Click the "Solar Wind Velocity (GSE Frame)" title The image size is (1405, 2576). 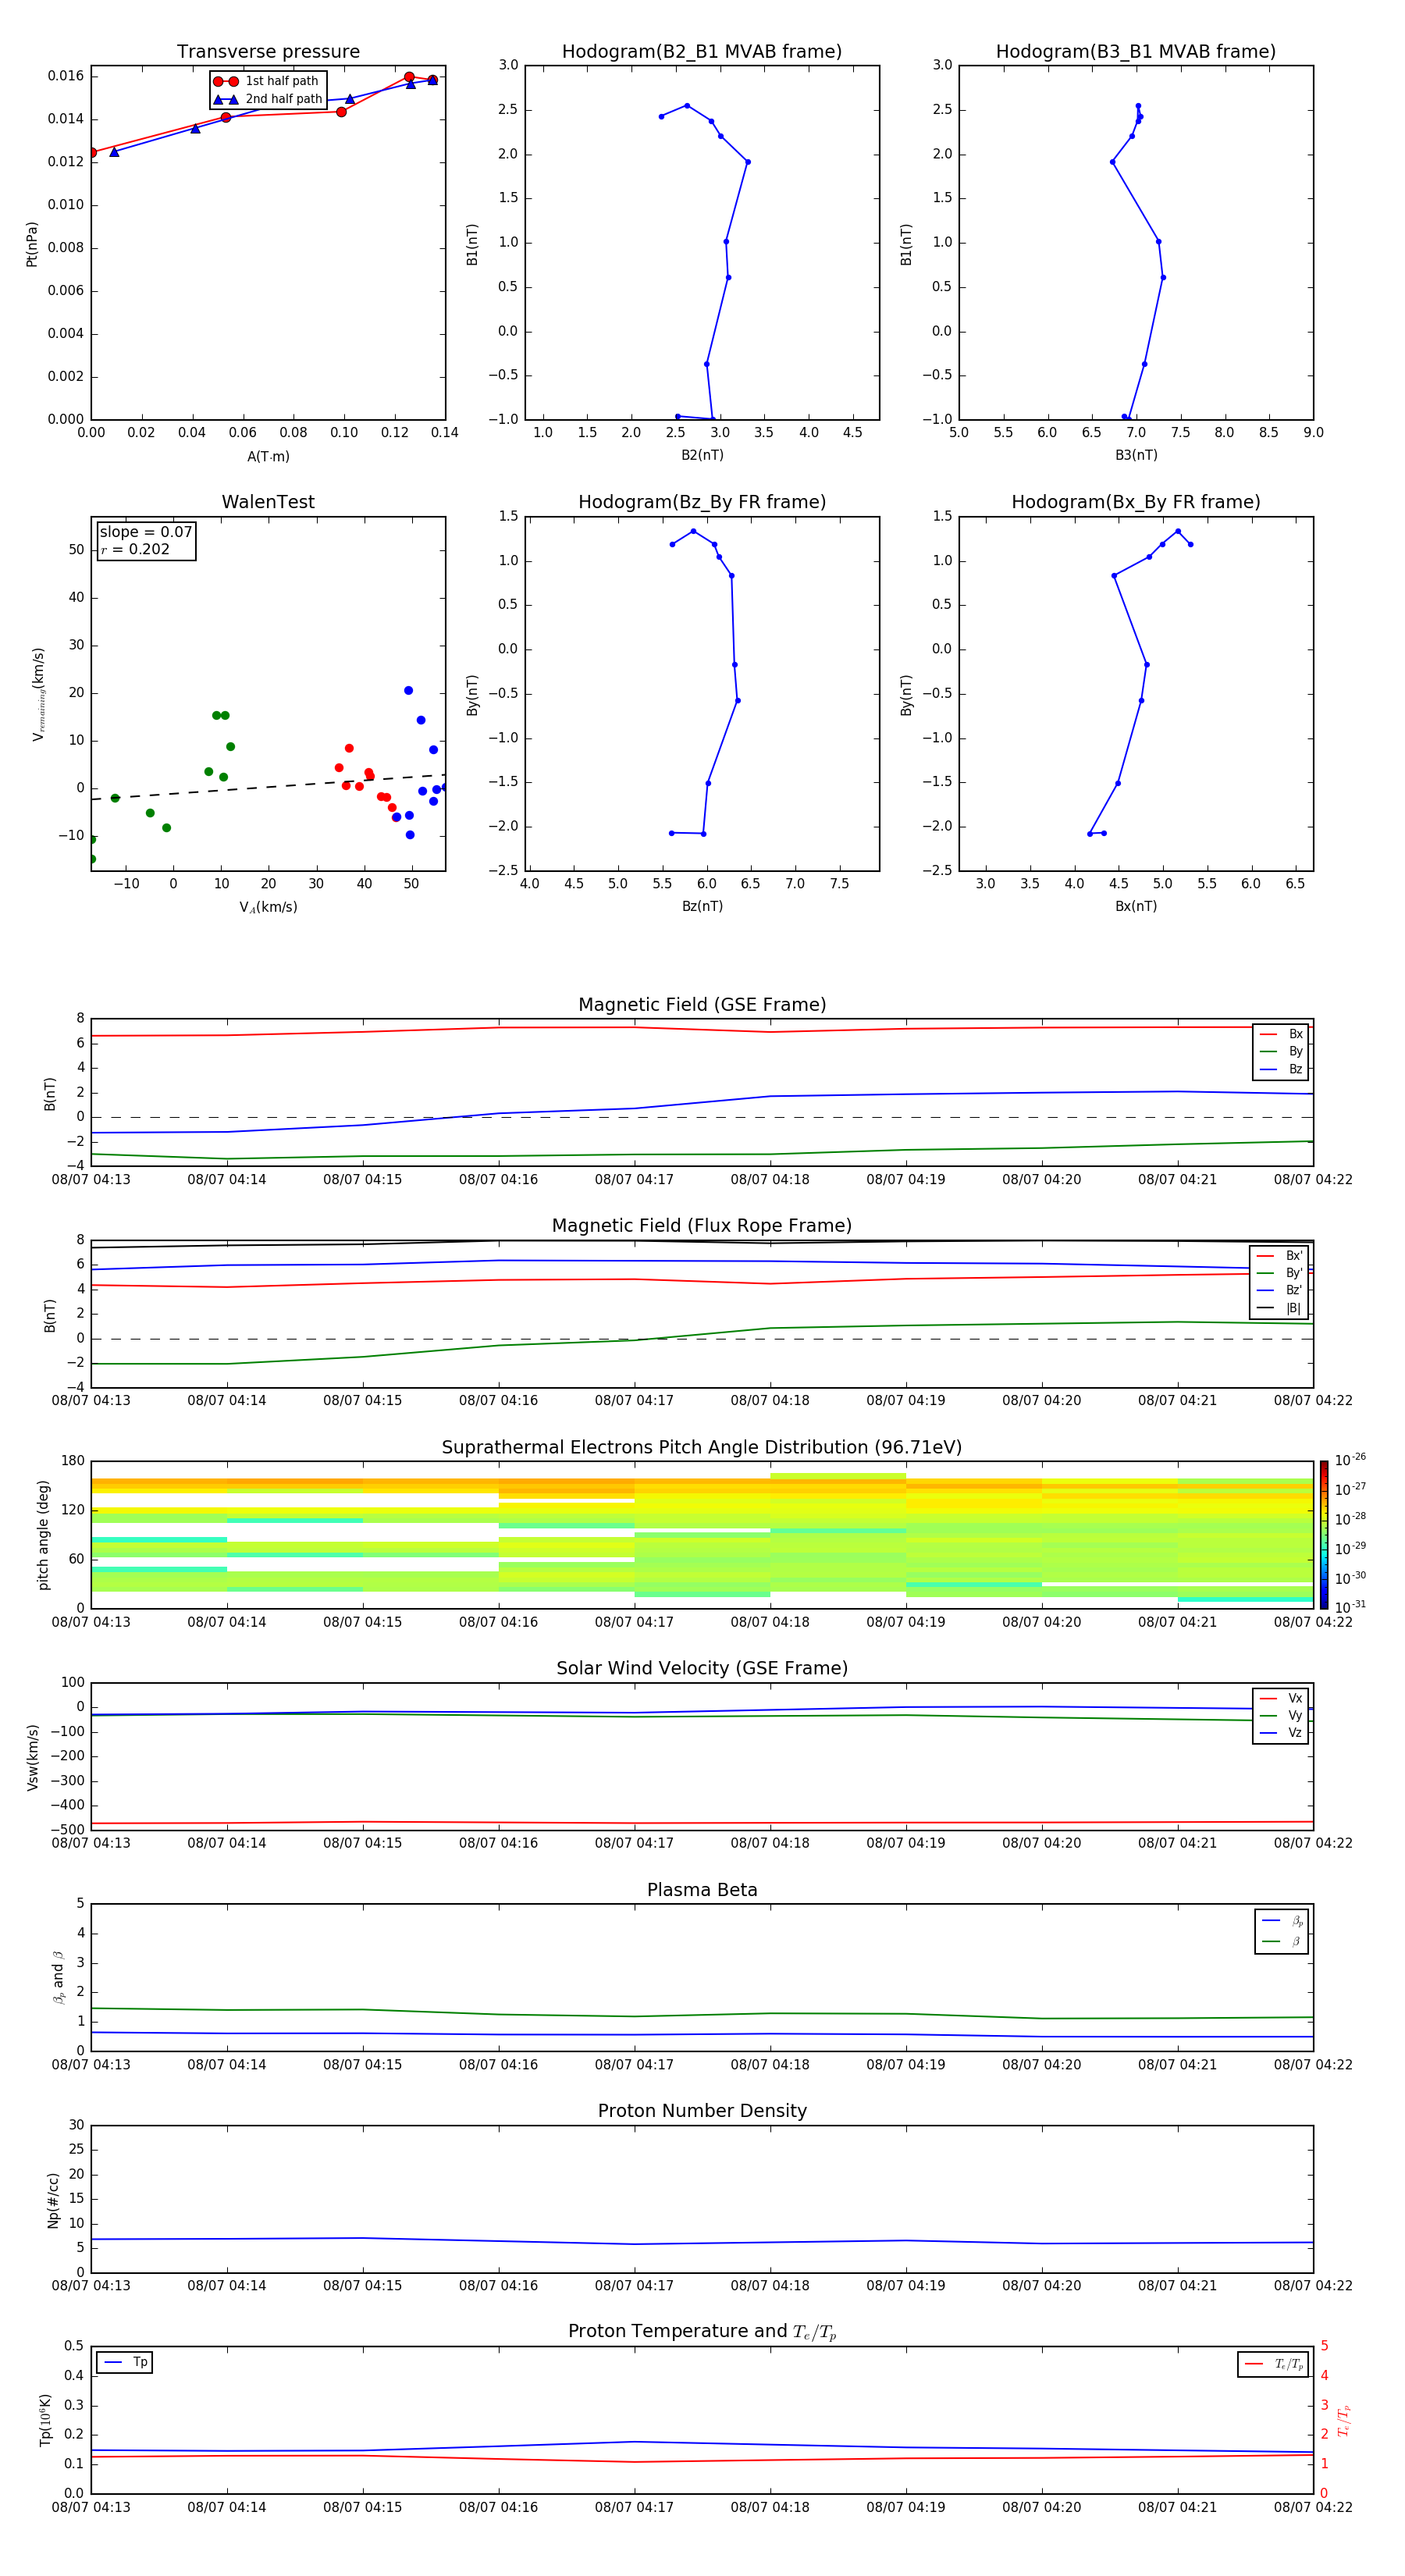click(701, 1668)
